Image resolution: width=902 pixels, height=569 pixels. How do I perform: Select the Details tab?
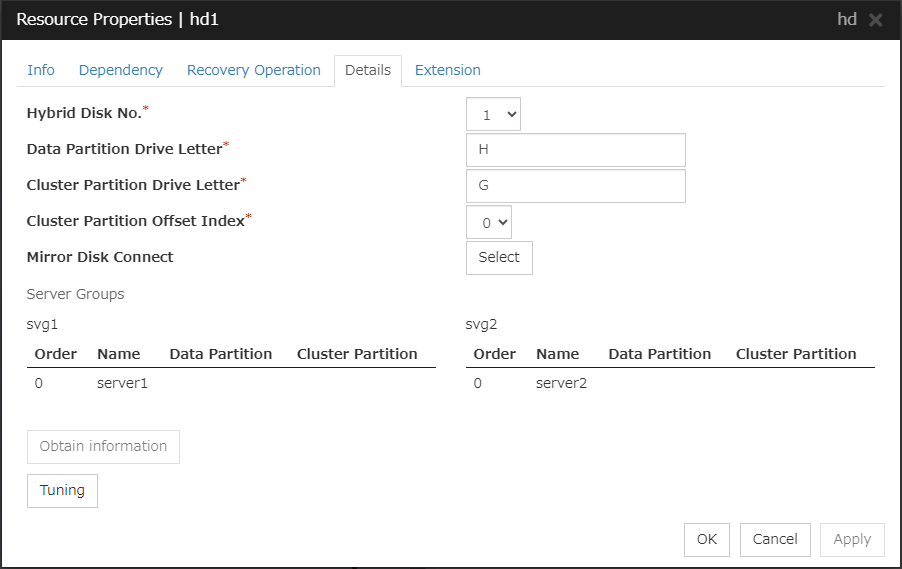pyautogui.click(x=367, y=70)
